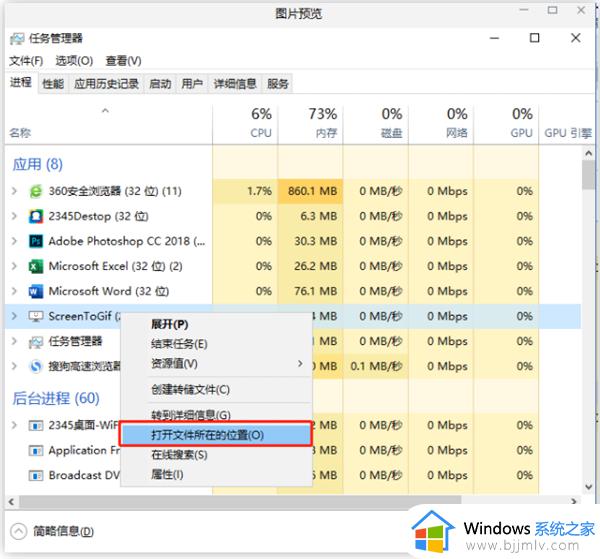Expand the 2345桌面-WiFi background process
The height and width of the screenshot is (559, 600).
14,425
